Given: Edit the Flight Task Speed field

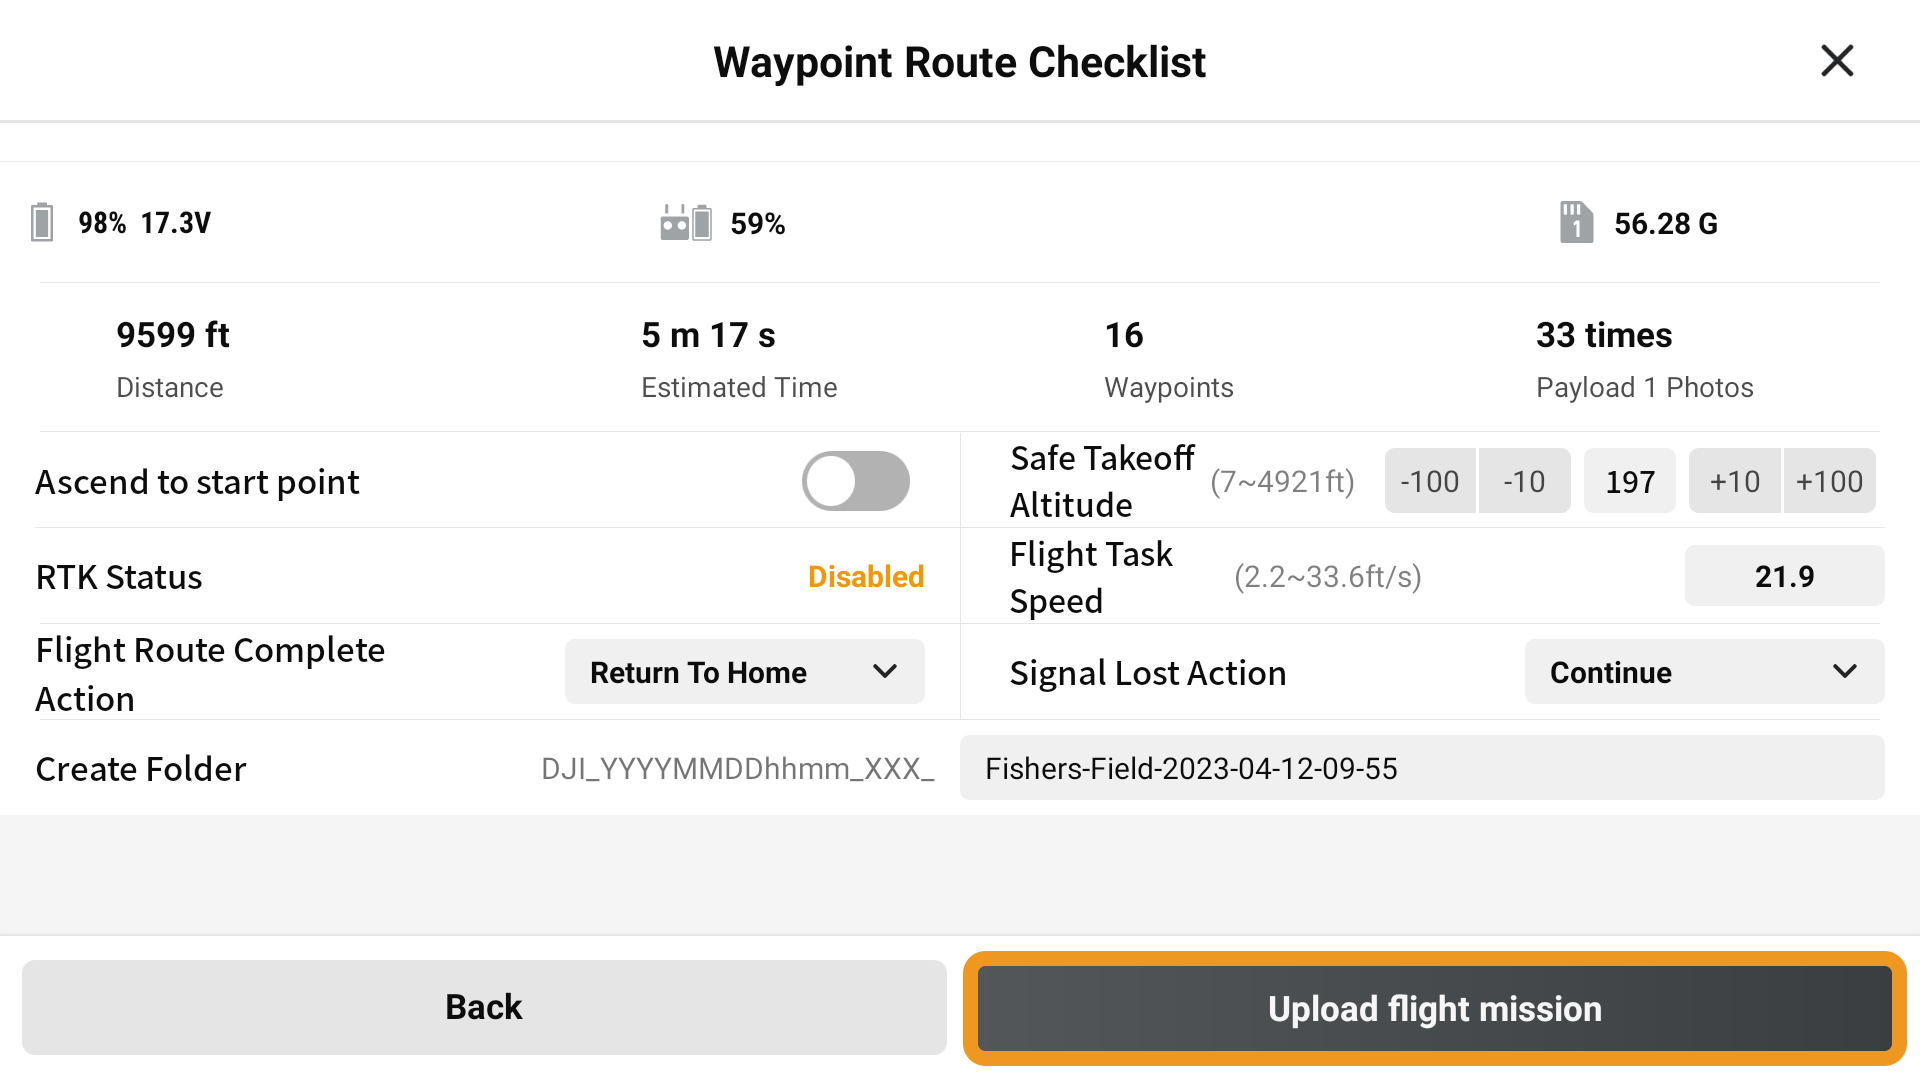Looking at the screenshot, I should coord(1784,576).
